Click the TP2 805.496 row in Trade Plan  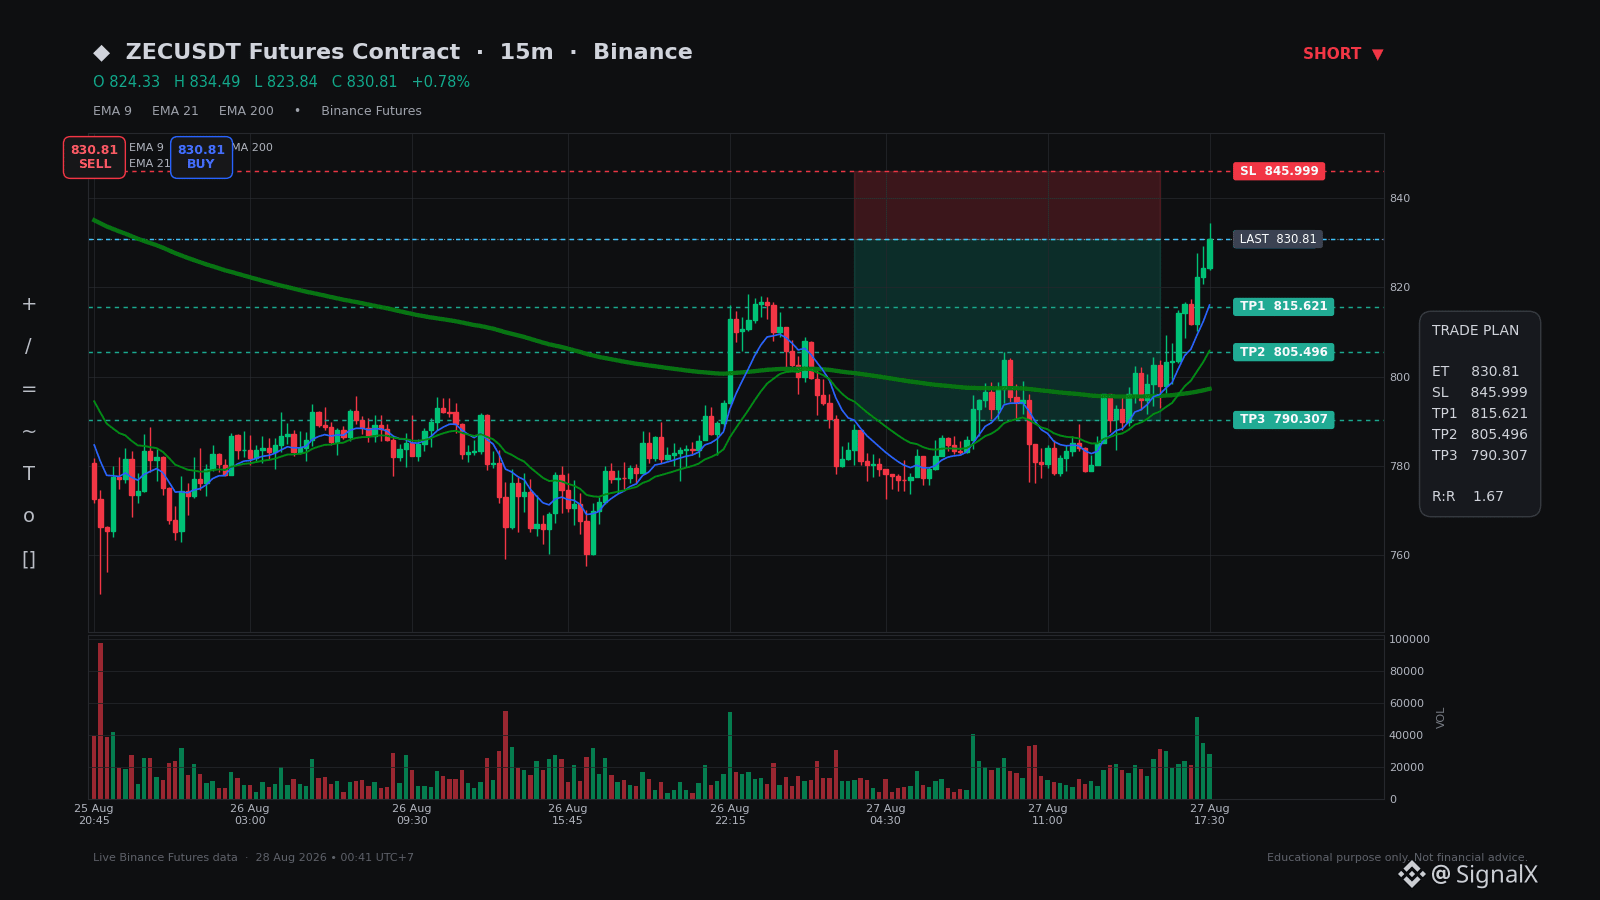pos(1480,435)
